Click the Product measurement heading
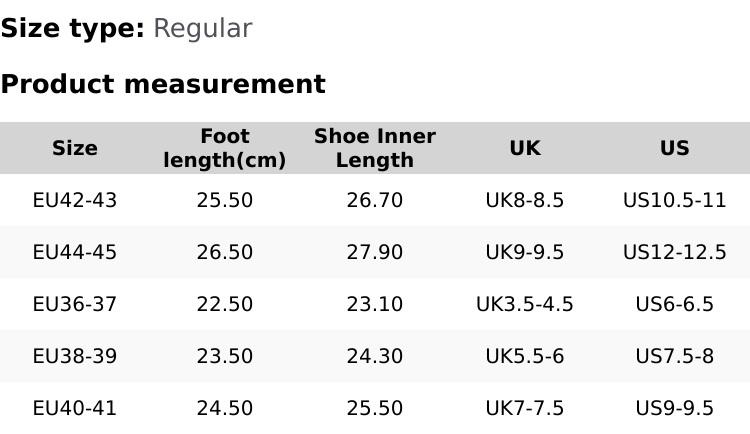 click(163, 84)
